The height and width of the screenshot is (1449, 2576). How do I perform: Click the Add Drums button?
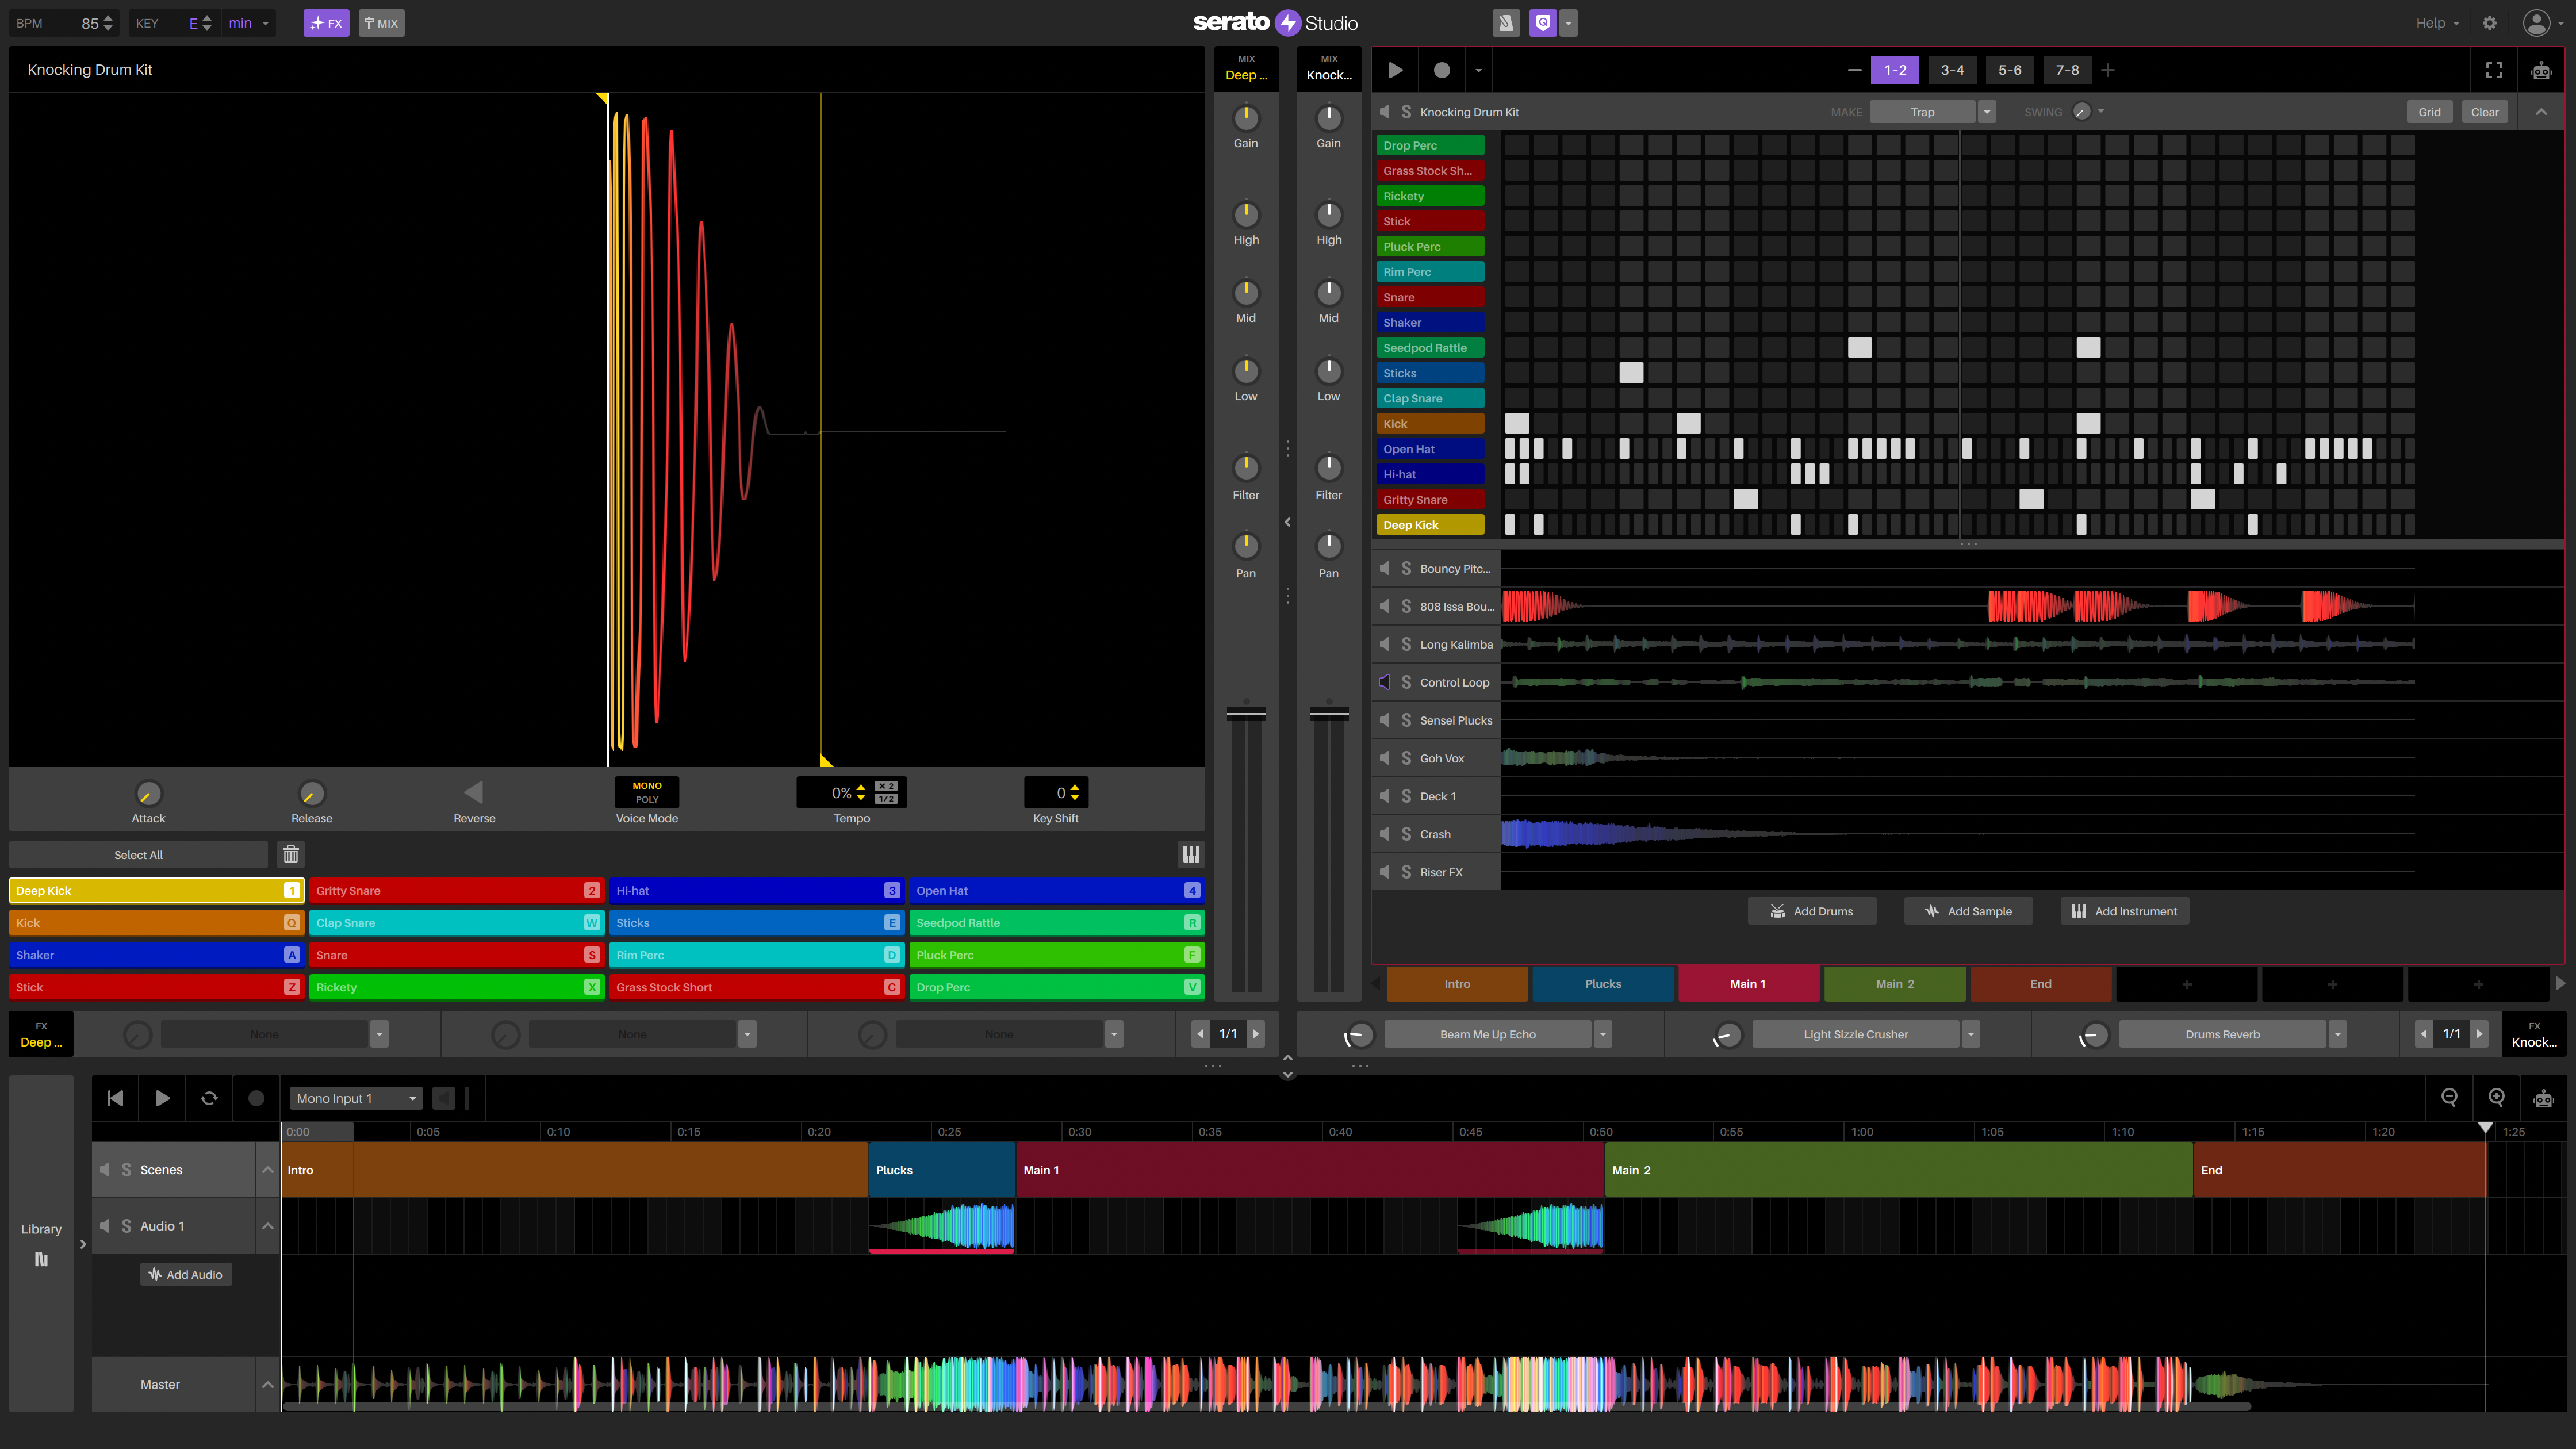(1812, 911)
